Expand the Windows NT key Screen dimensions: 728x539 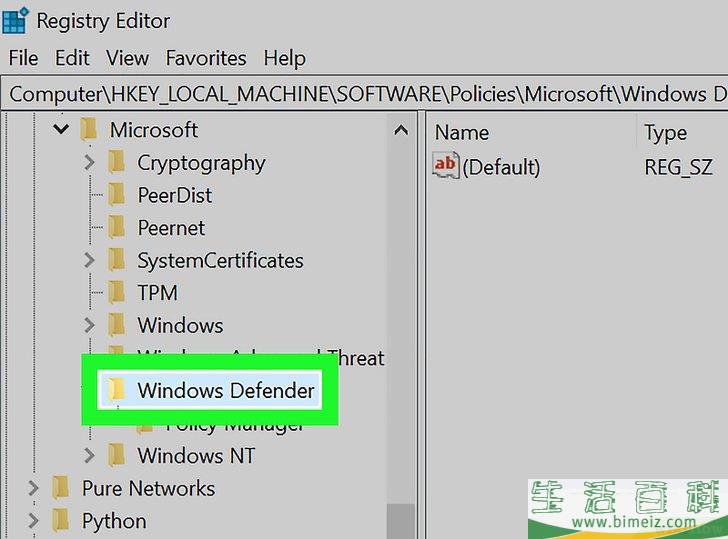[x=89, y=455]
